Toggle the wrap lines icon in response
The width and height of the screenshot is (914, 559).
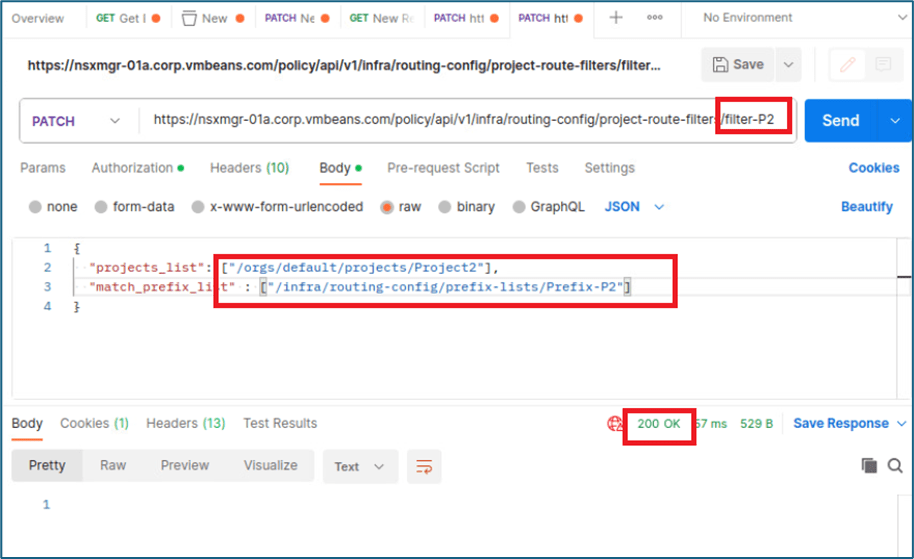(424, 466)
